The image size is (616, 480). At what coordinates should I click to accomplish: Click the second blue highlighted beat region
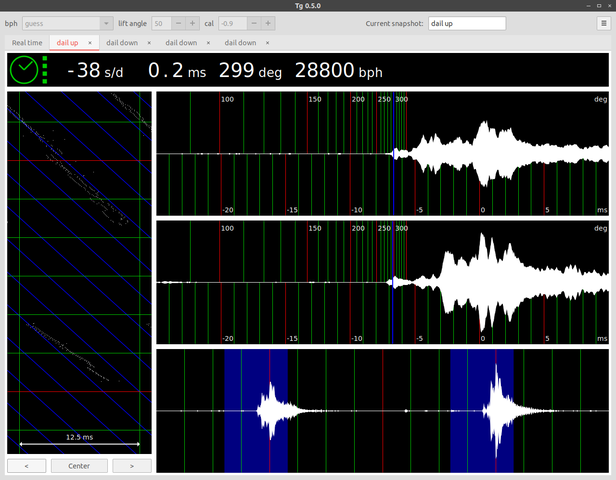click(x=482, y=410)
